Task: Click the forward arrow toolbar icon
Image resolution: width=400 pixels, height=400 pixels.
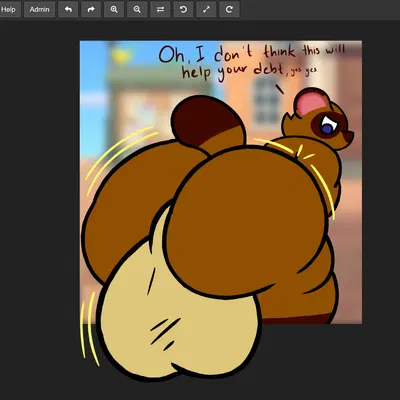Action: pos(91,9)
